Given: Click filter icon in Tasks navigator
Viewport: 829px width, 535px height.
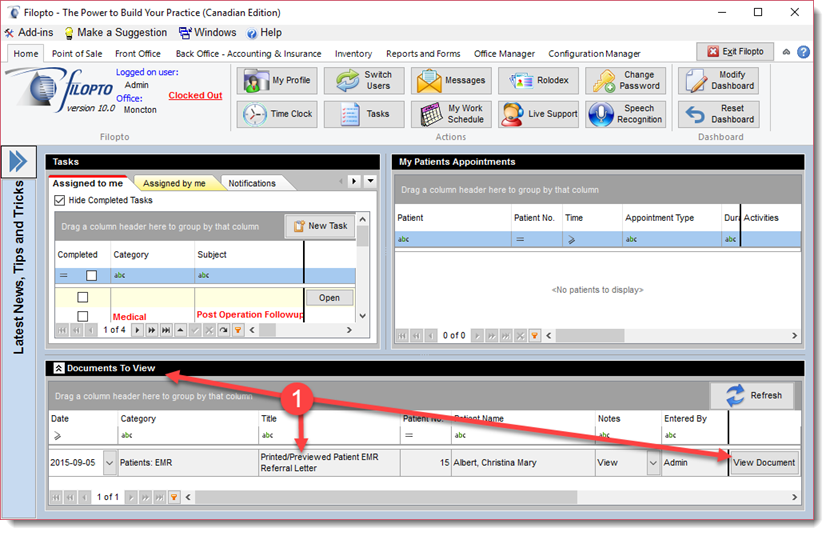Looking at the screenshot, I should click(x=238, y=330).
